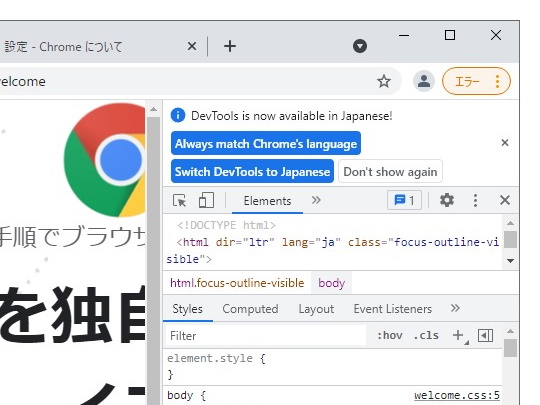Click the Styles pane scrollbar up arrow

point(510,331)
